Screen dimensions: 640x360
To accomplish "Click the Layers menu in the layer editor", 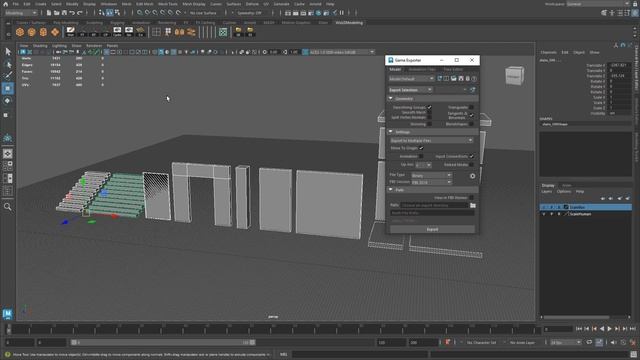I will click(x=547, y=192).
